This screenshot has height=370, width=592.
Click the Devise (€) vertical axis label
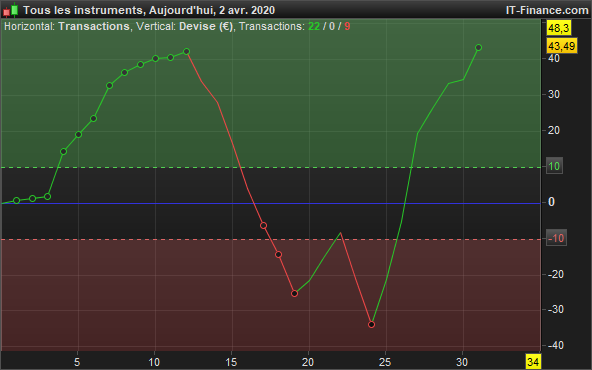(206, 26)
